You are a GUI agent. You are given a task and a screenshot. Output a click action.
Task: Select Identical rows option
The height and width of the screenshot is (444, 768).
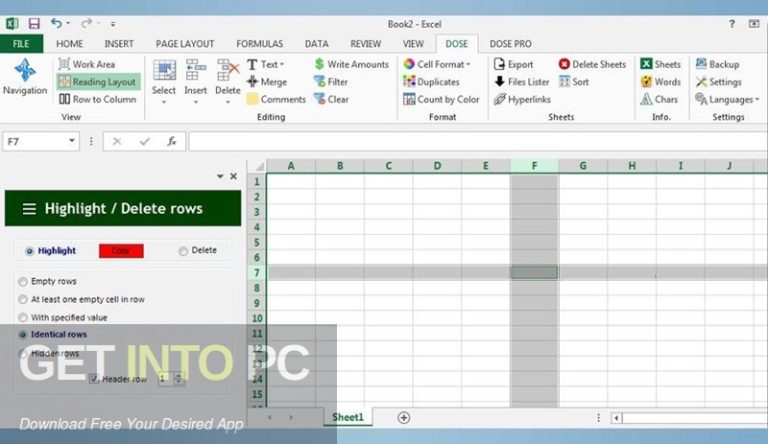(x=23, y=335)
